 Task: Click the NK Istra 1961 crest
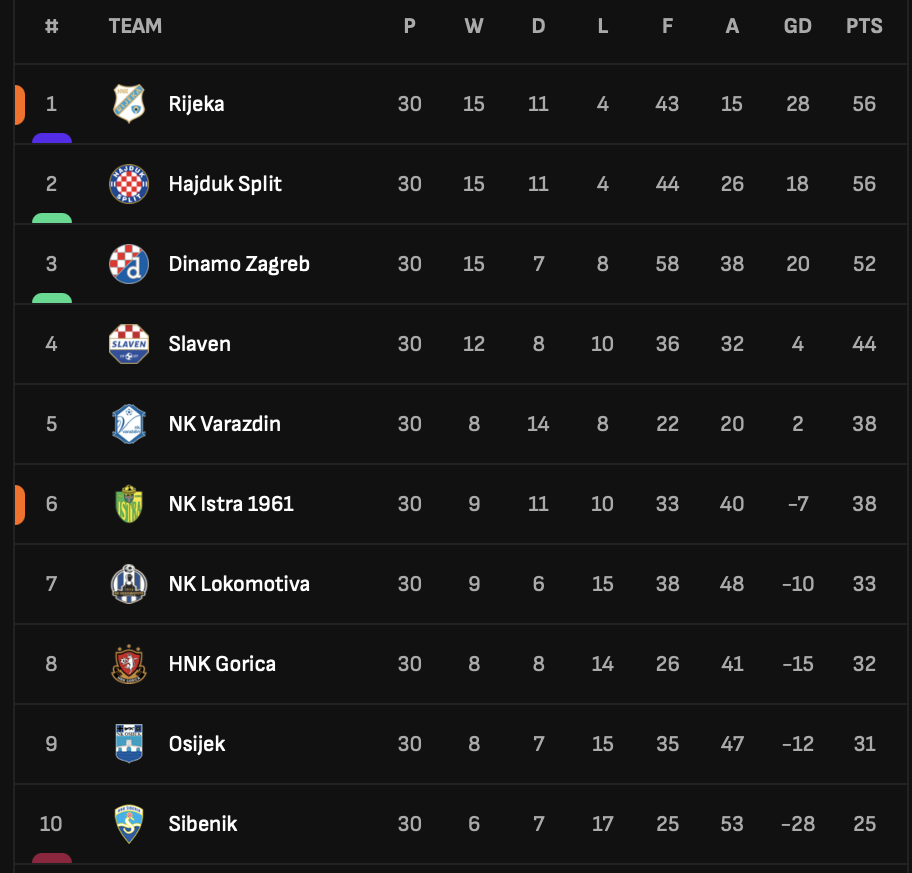pyautogui.click(x=129, y=504)
